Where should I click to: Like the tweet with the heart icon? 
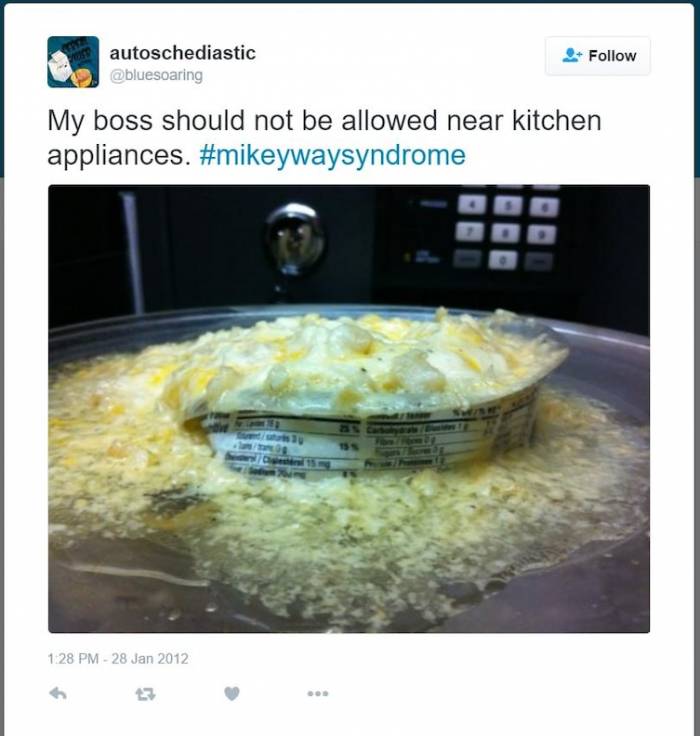[x=231, y=693]
